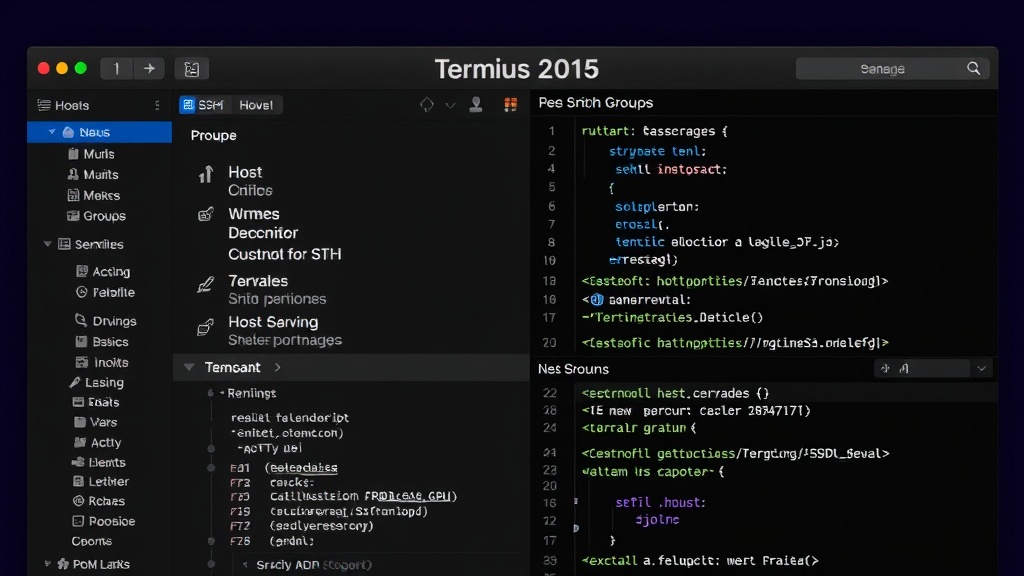Open the Tervales entry
Viewport: 1024px width, 576px height.
pyautogui.click(x=277, y=289)
